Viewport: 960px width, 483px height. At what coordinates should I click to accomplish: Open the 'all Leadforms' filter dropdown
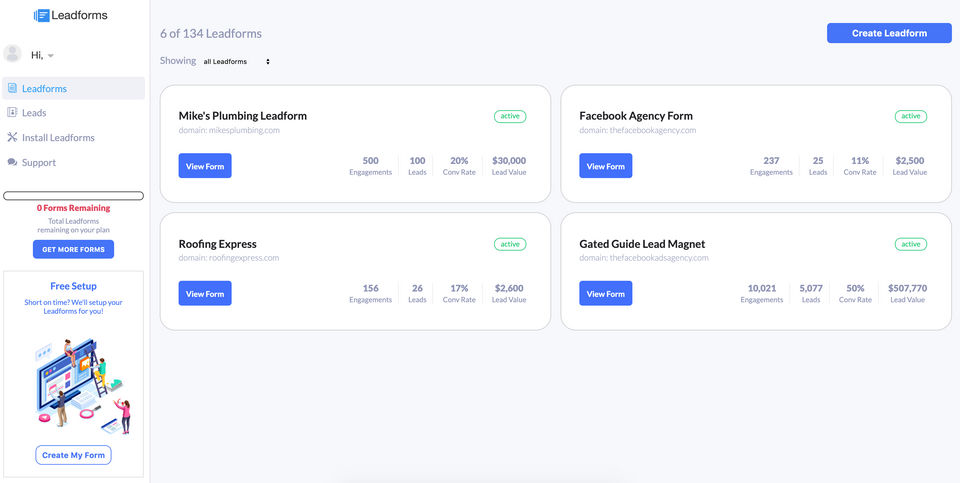(x=236, y=61)
